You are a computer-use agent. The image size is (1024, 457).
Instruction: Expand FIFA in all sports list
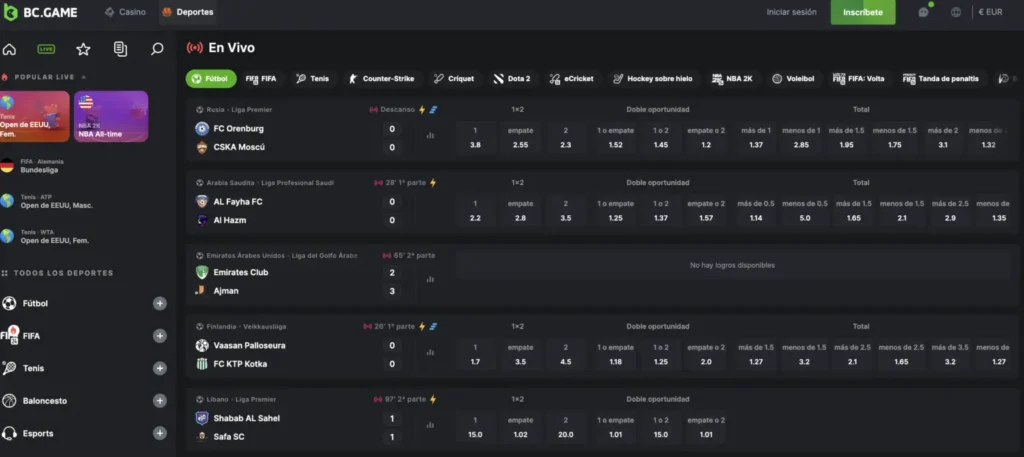pyautogui.click(x=160, y=336)
